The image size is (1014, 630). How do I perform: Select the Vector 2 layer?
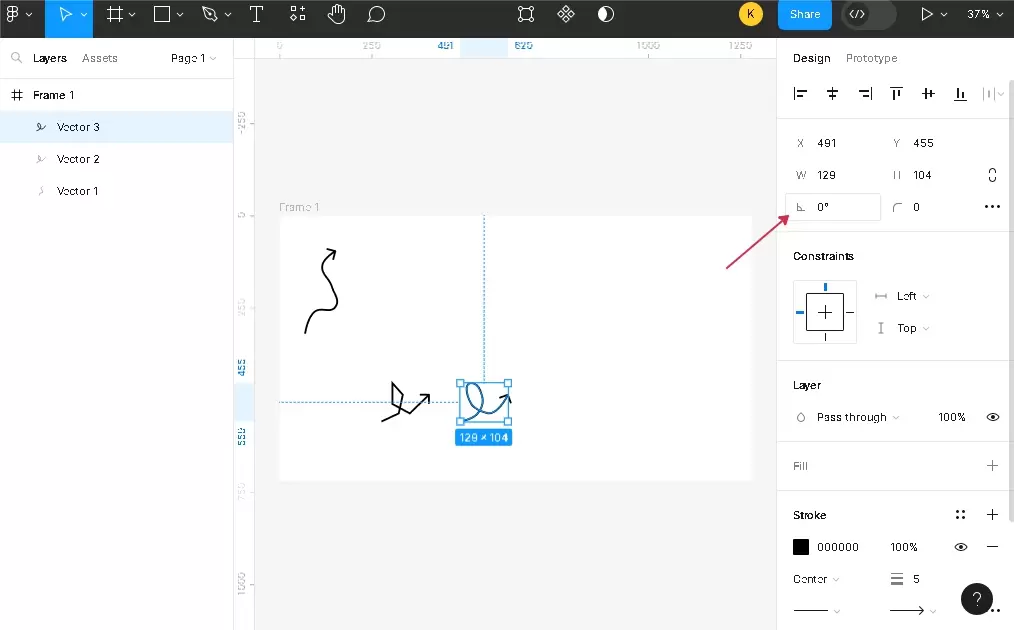tap(78, 159)
